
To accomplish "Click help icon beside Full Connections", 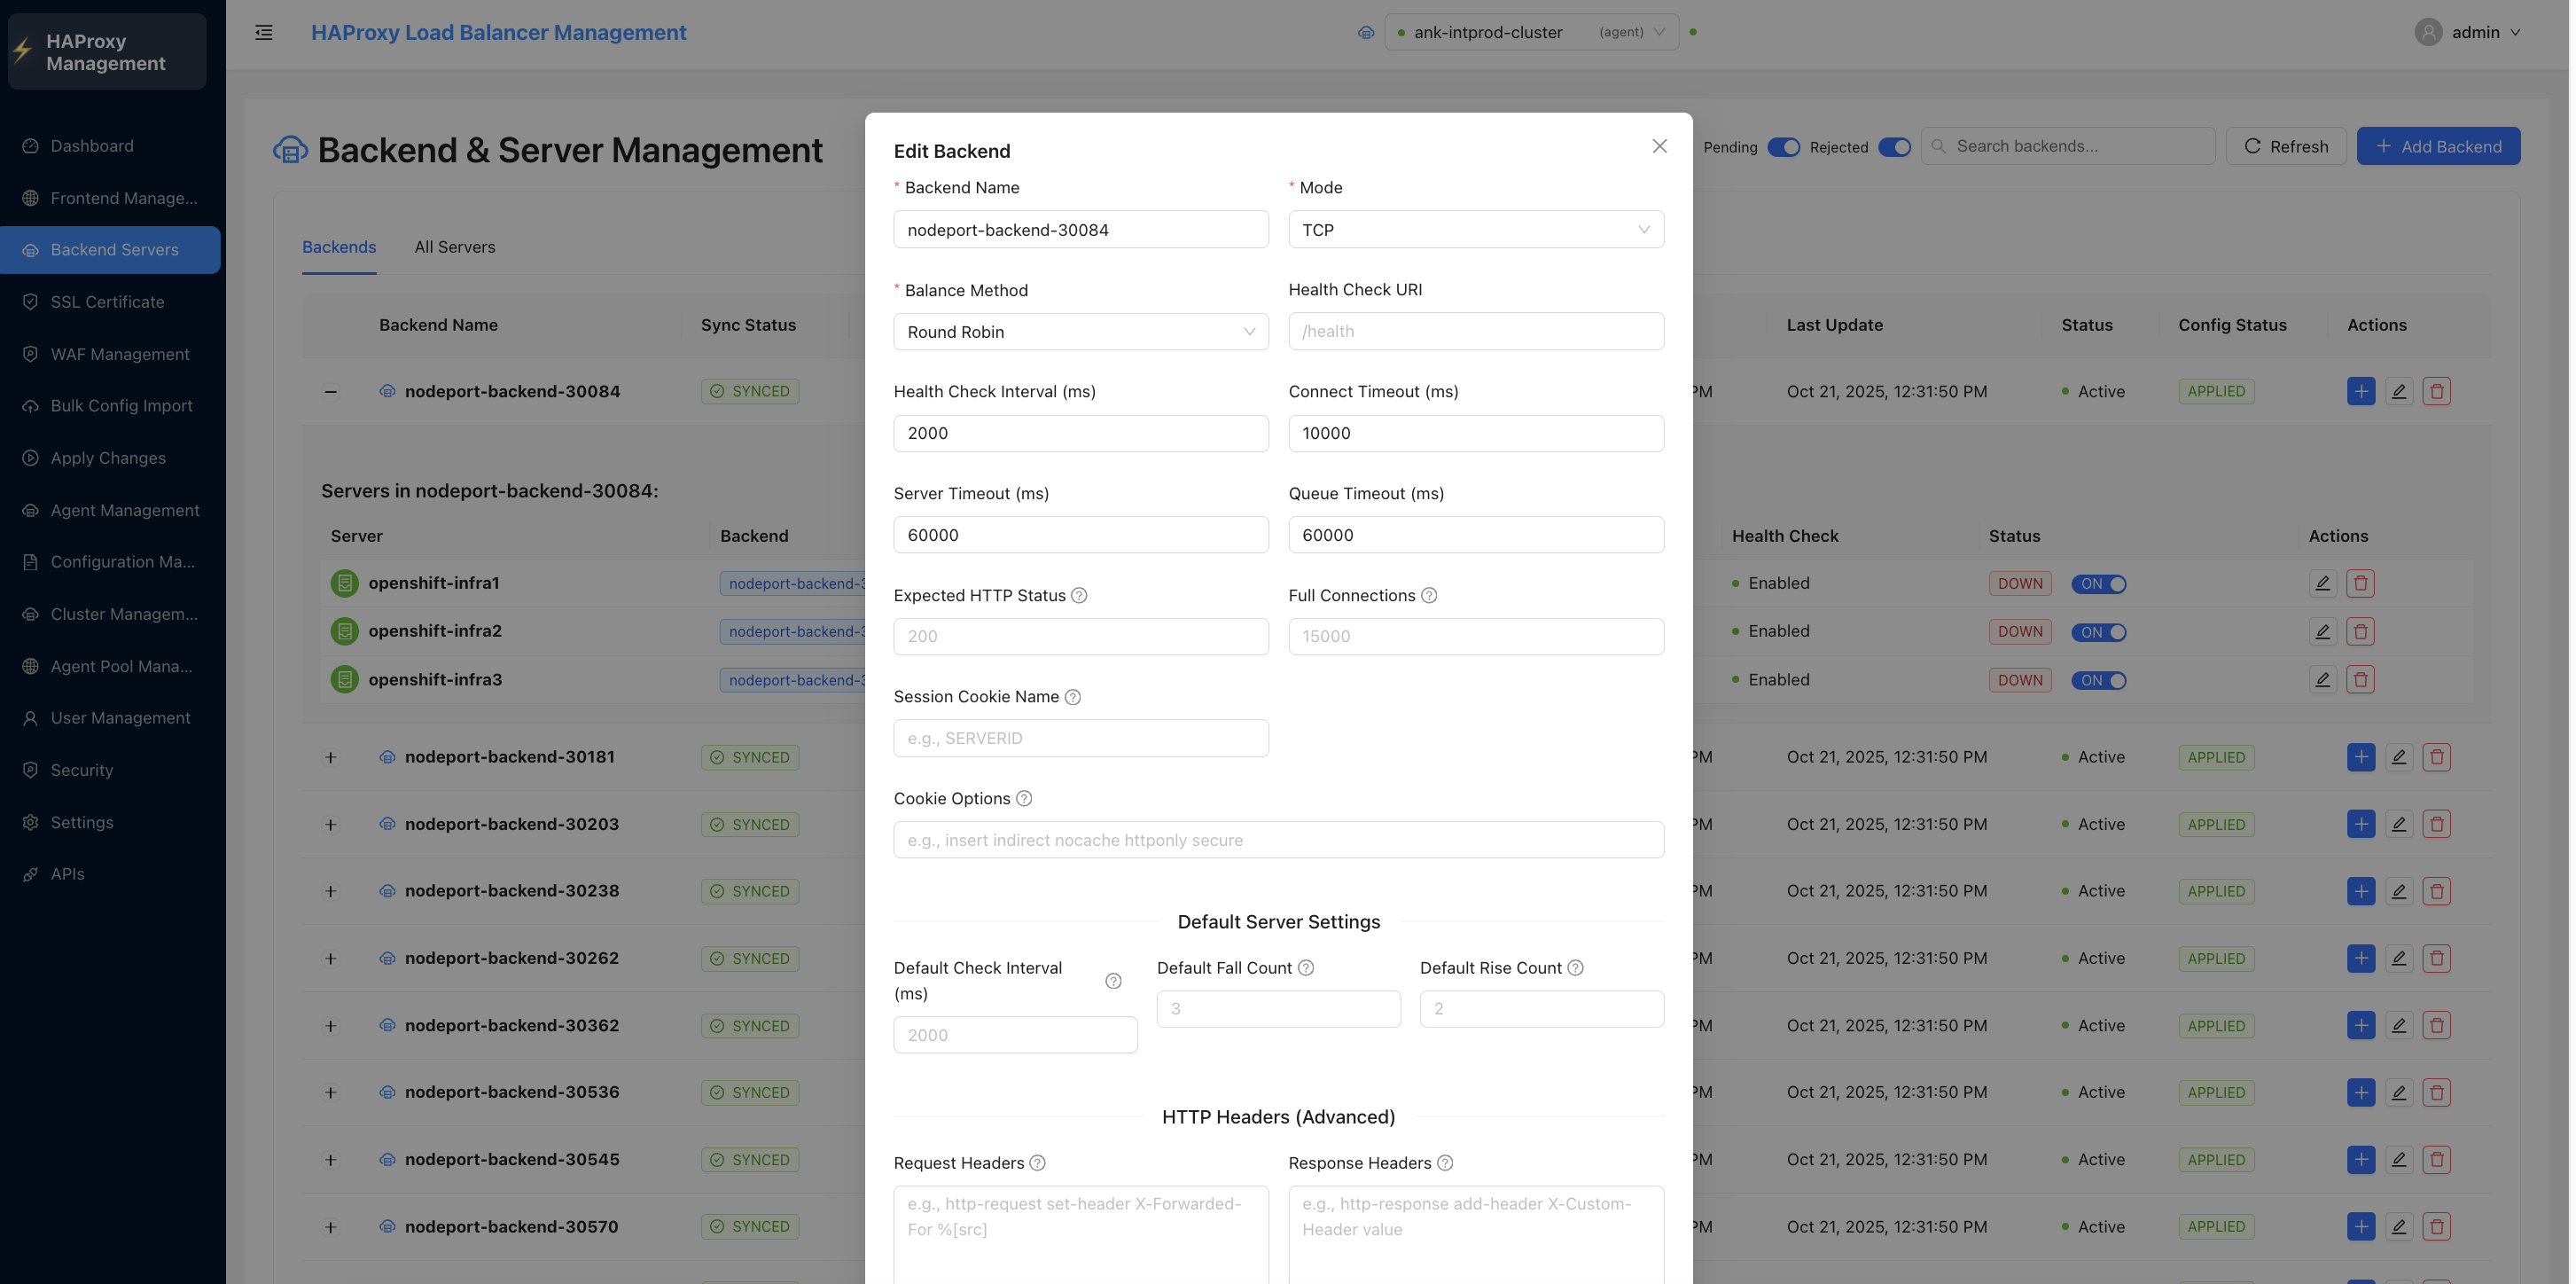I will [x=1429, y=595].
